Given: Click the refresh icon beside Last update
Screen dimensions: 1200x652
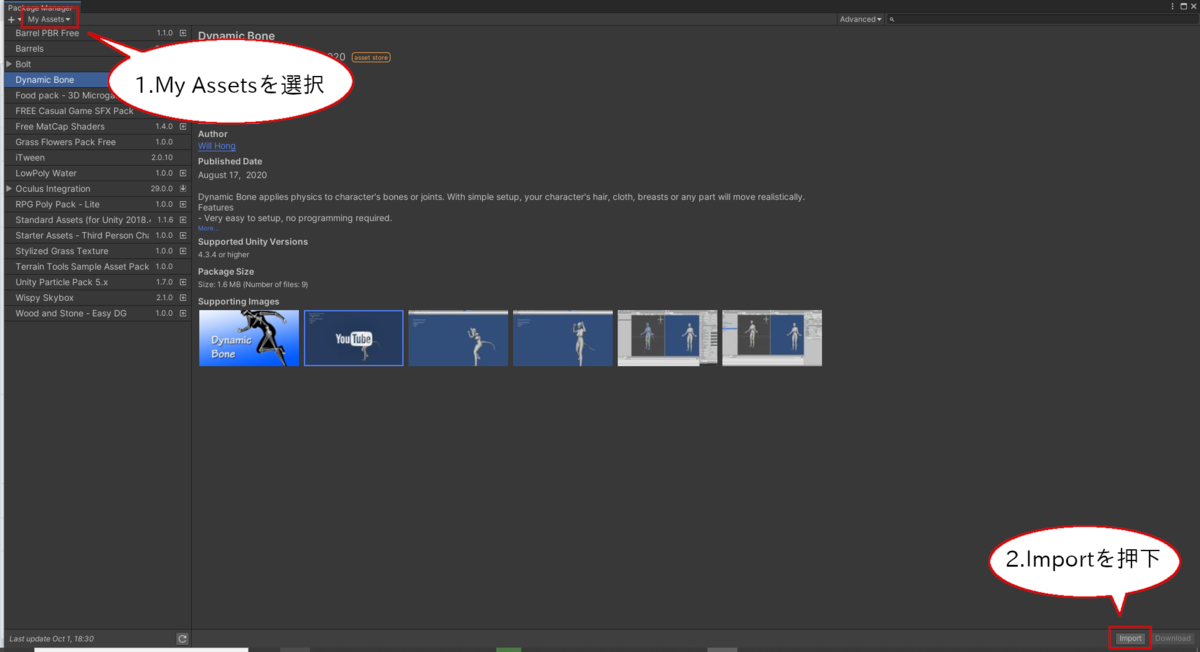Looking at the screenshot, I should pyautogui.click(x=182, y=638).
